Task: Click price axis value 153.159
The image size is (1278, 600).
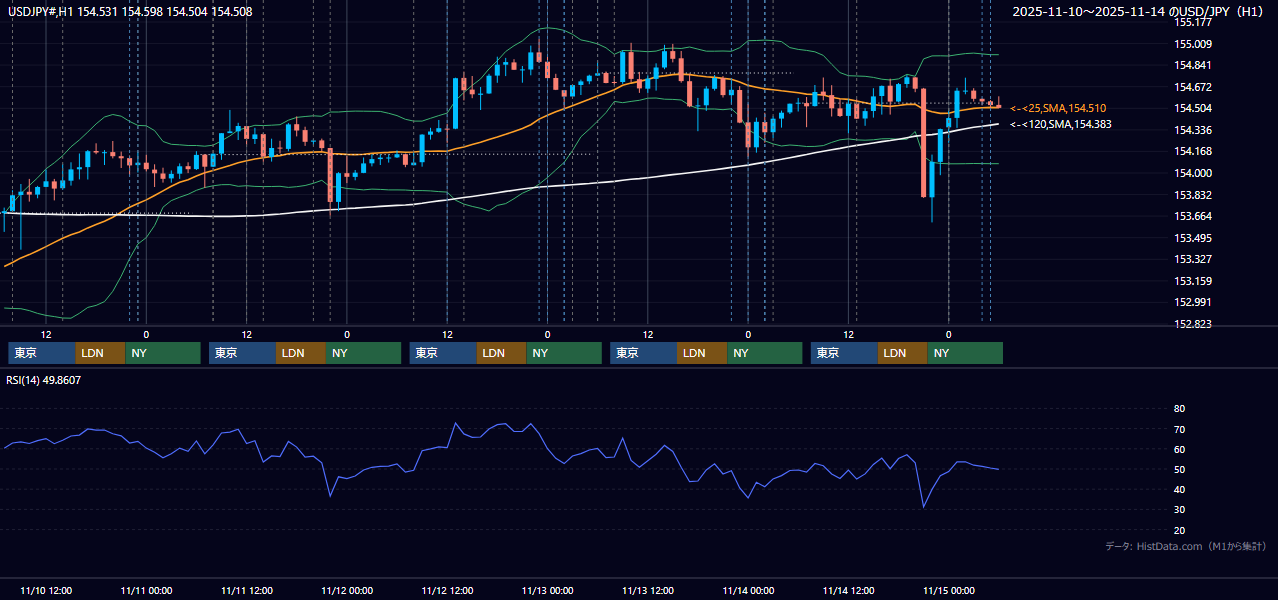Action: point(1192,281)
